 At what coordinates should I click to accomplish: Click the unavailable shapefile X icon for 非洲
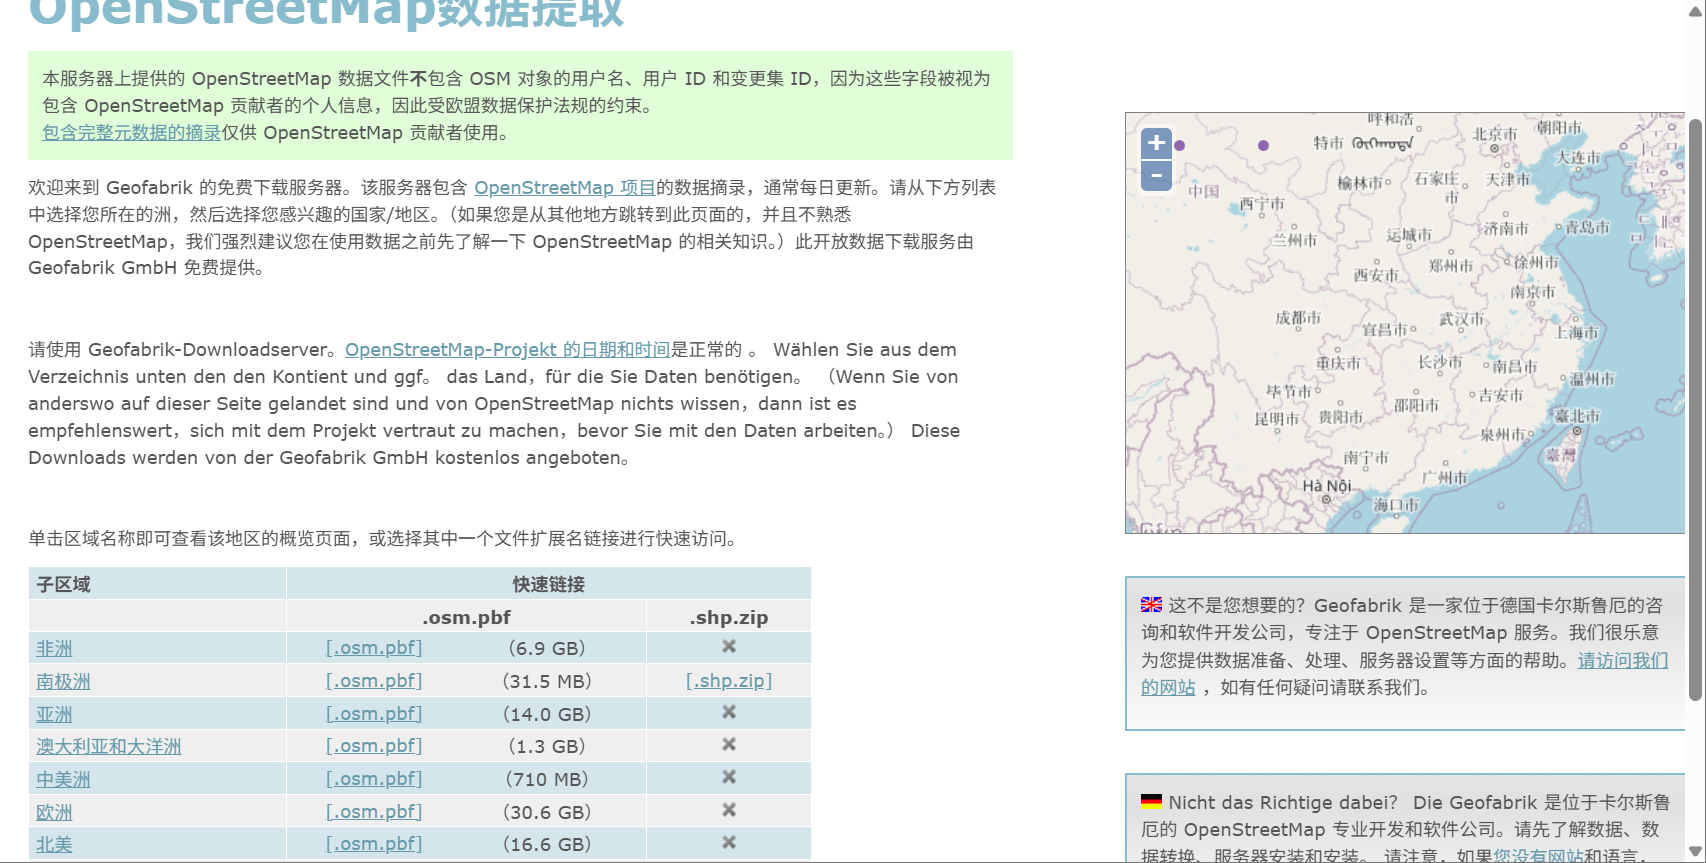pyautogui.click(x=729, y=647)
